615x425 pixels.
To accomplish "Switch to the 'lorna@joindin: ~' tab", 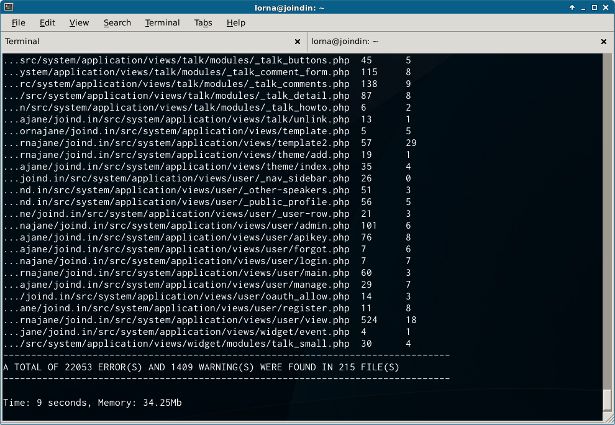I will (459, 42).
